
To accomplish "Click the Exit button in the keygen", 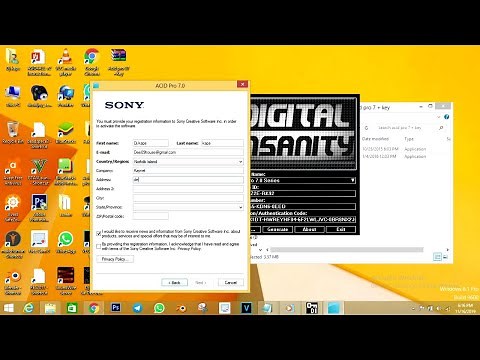I will pyautogui.click(x=341, y=229).
